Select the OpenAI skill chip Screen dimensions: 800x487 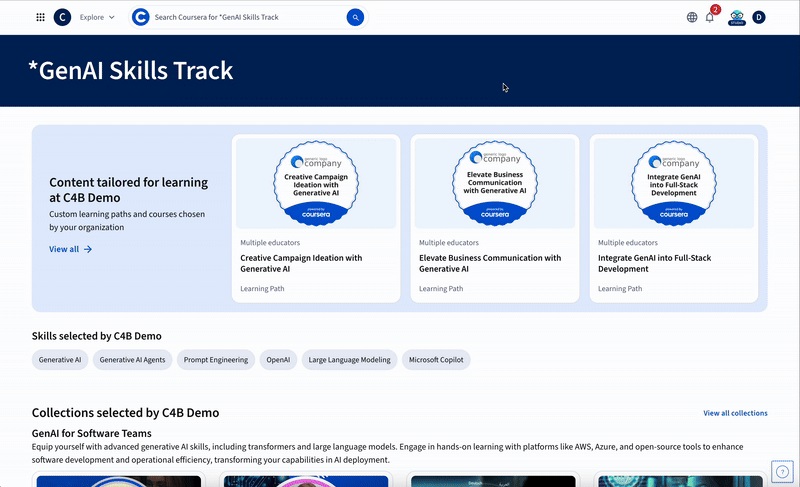point(278,360)
